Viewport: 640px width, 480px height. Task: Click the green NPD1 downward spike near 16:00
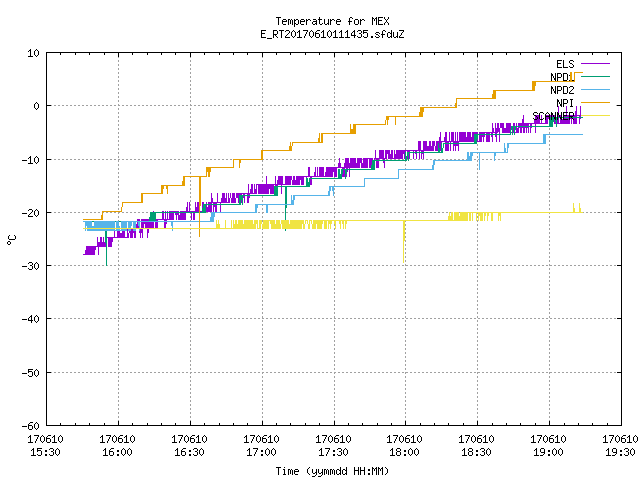point(107,248)
